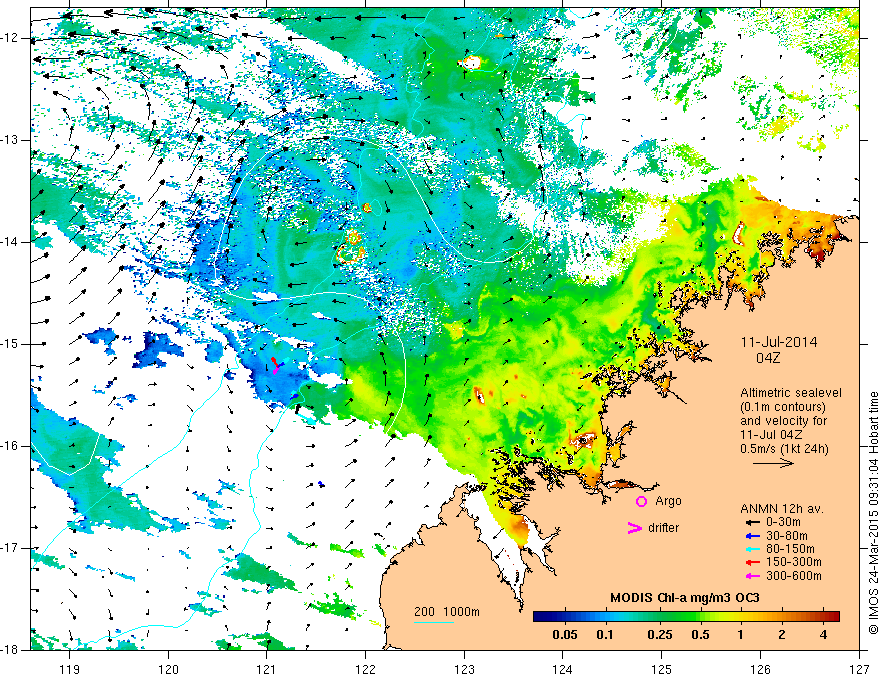
Task: Click the 'Argo' legend label
Action: (668, 501)
